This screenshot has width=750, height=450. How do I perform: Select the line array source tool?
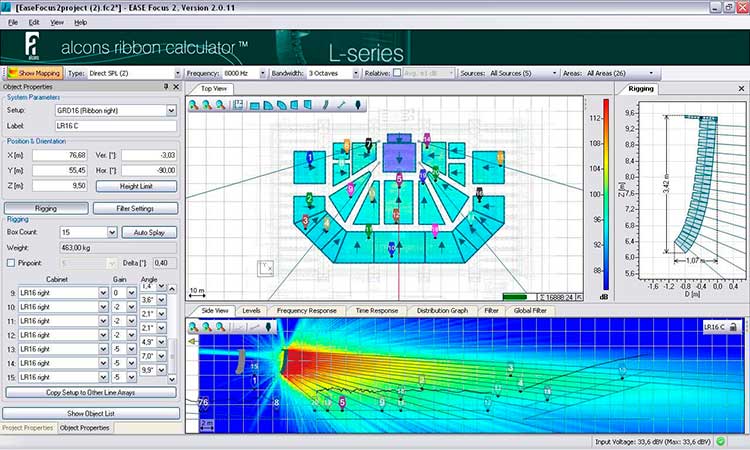pos(326,105)
